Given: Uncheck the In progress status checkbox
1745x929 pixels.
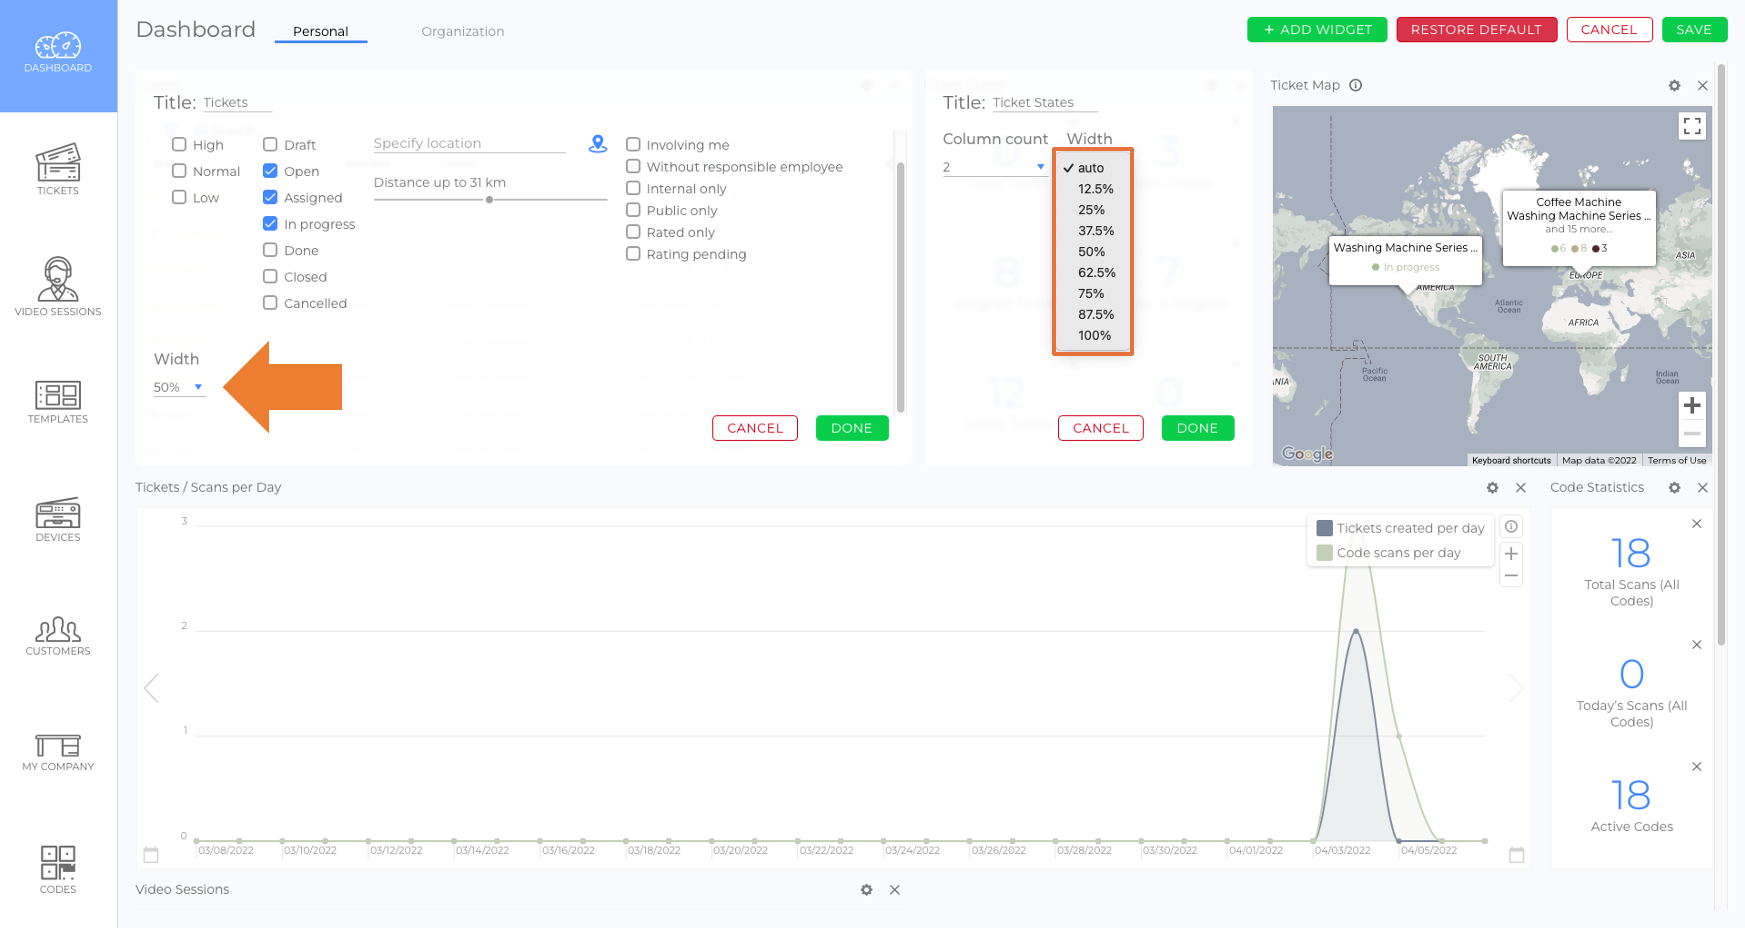Looking at the screenshot, I should pos(270,224).
